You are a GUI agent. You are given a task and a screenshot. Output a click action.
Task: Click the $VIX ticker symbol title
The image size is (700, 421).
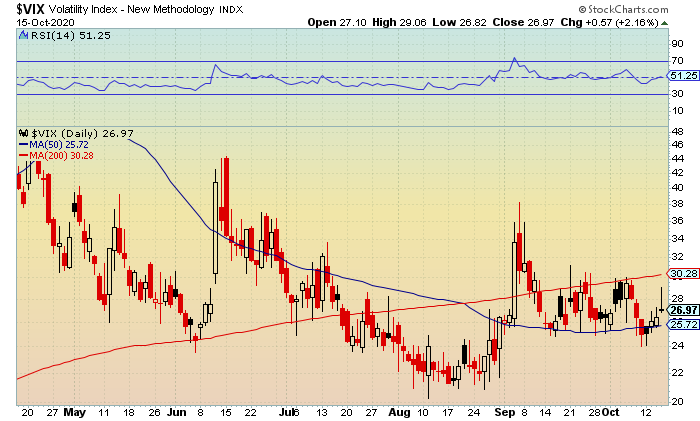pyautogui.click(x=30, y=9)
